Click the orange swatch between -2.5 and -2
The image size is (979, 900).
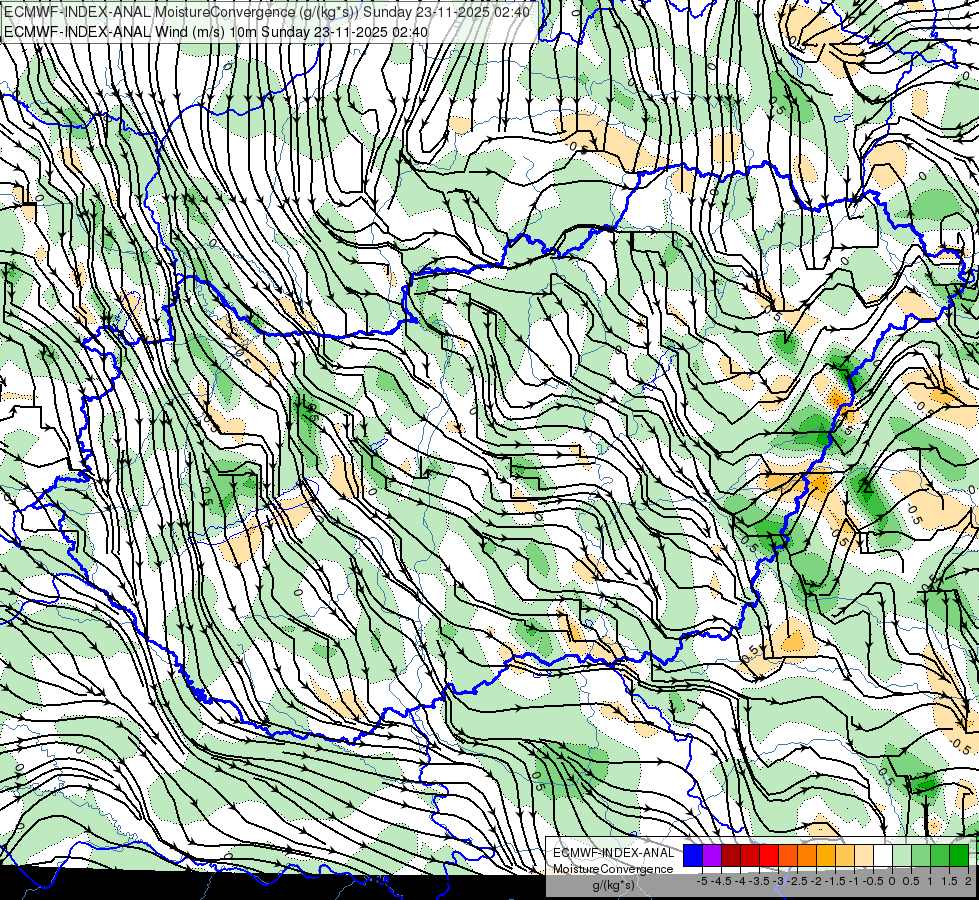pyautogui.click(x=807, y=856)
